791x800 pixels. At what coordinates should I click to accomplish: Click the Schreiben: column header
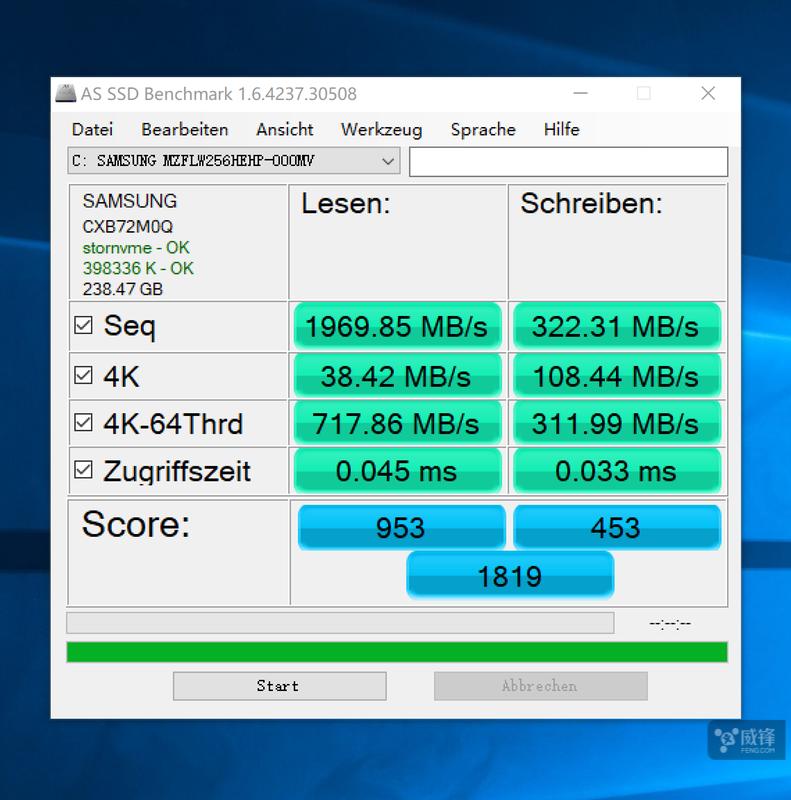tap(591, 203)
